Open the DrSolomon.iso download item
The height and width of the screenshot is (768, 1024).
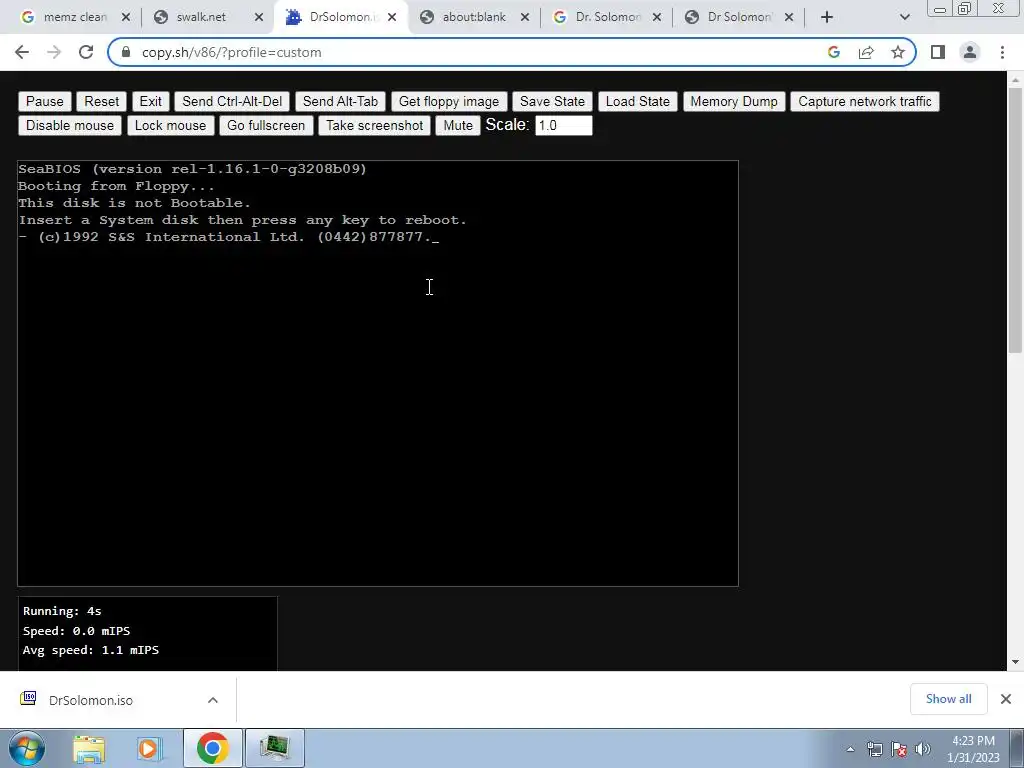tap(90, 700)
